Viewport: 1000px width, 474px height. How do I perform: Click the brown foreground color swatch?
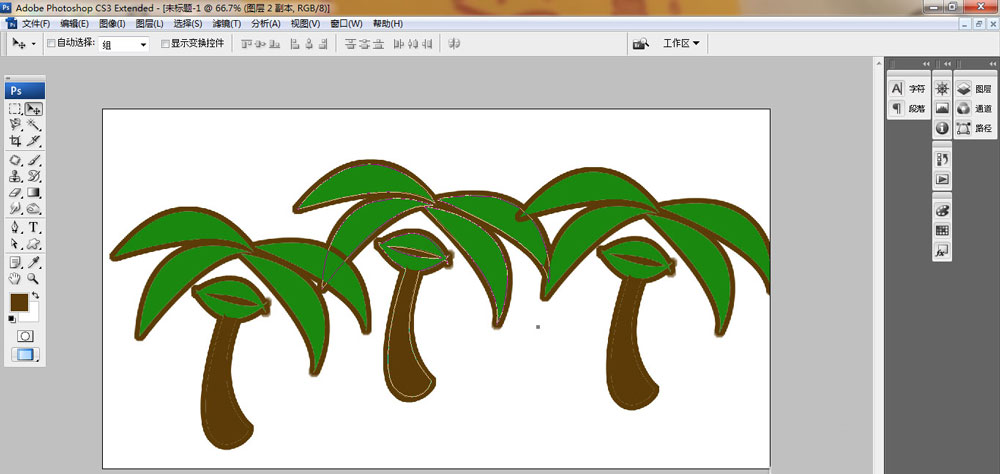pos(19,302)
